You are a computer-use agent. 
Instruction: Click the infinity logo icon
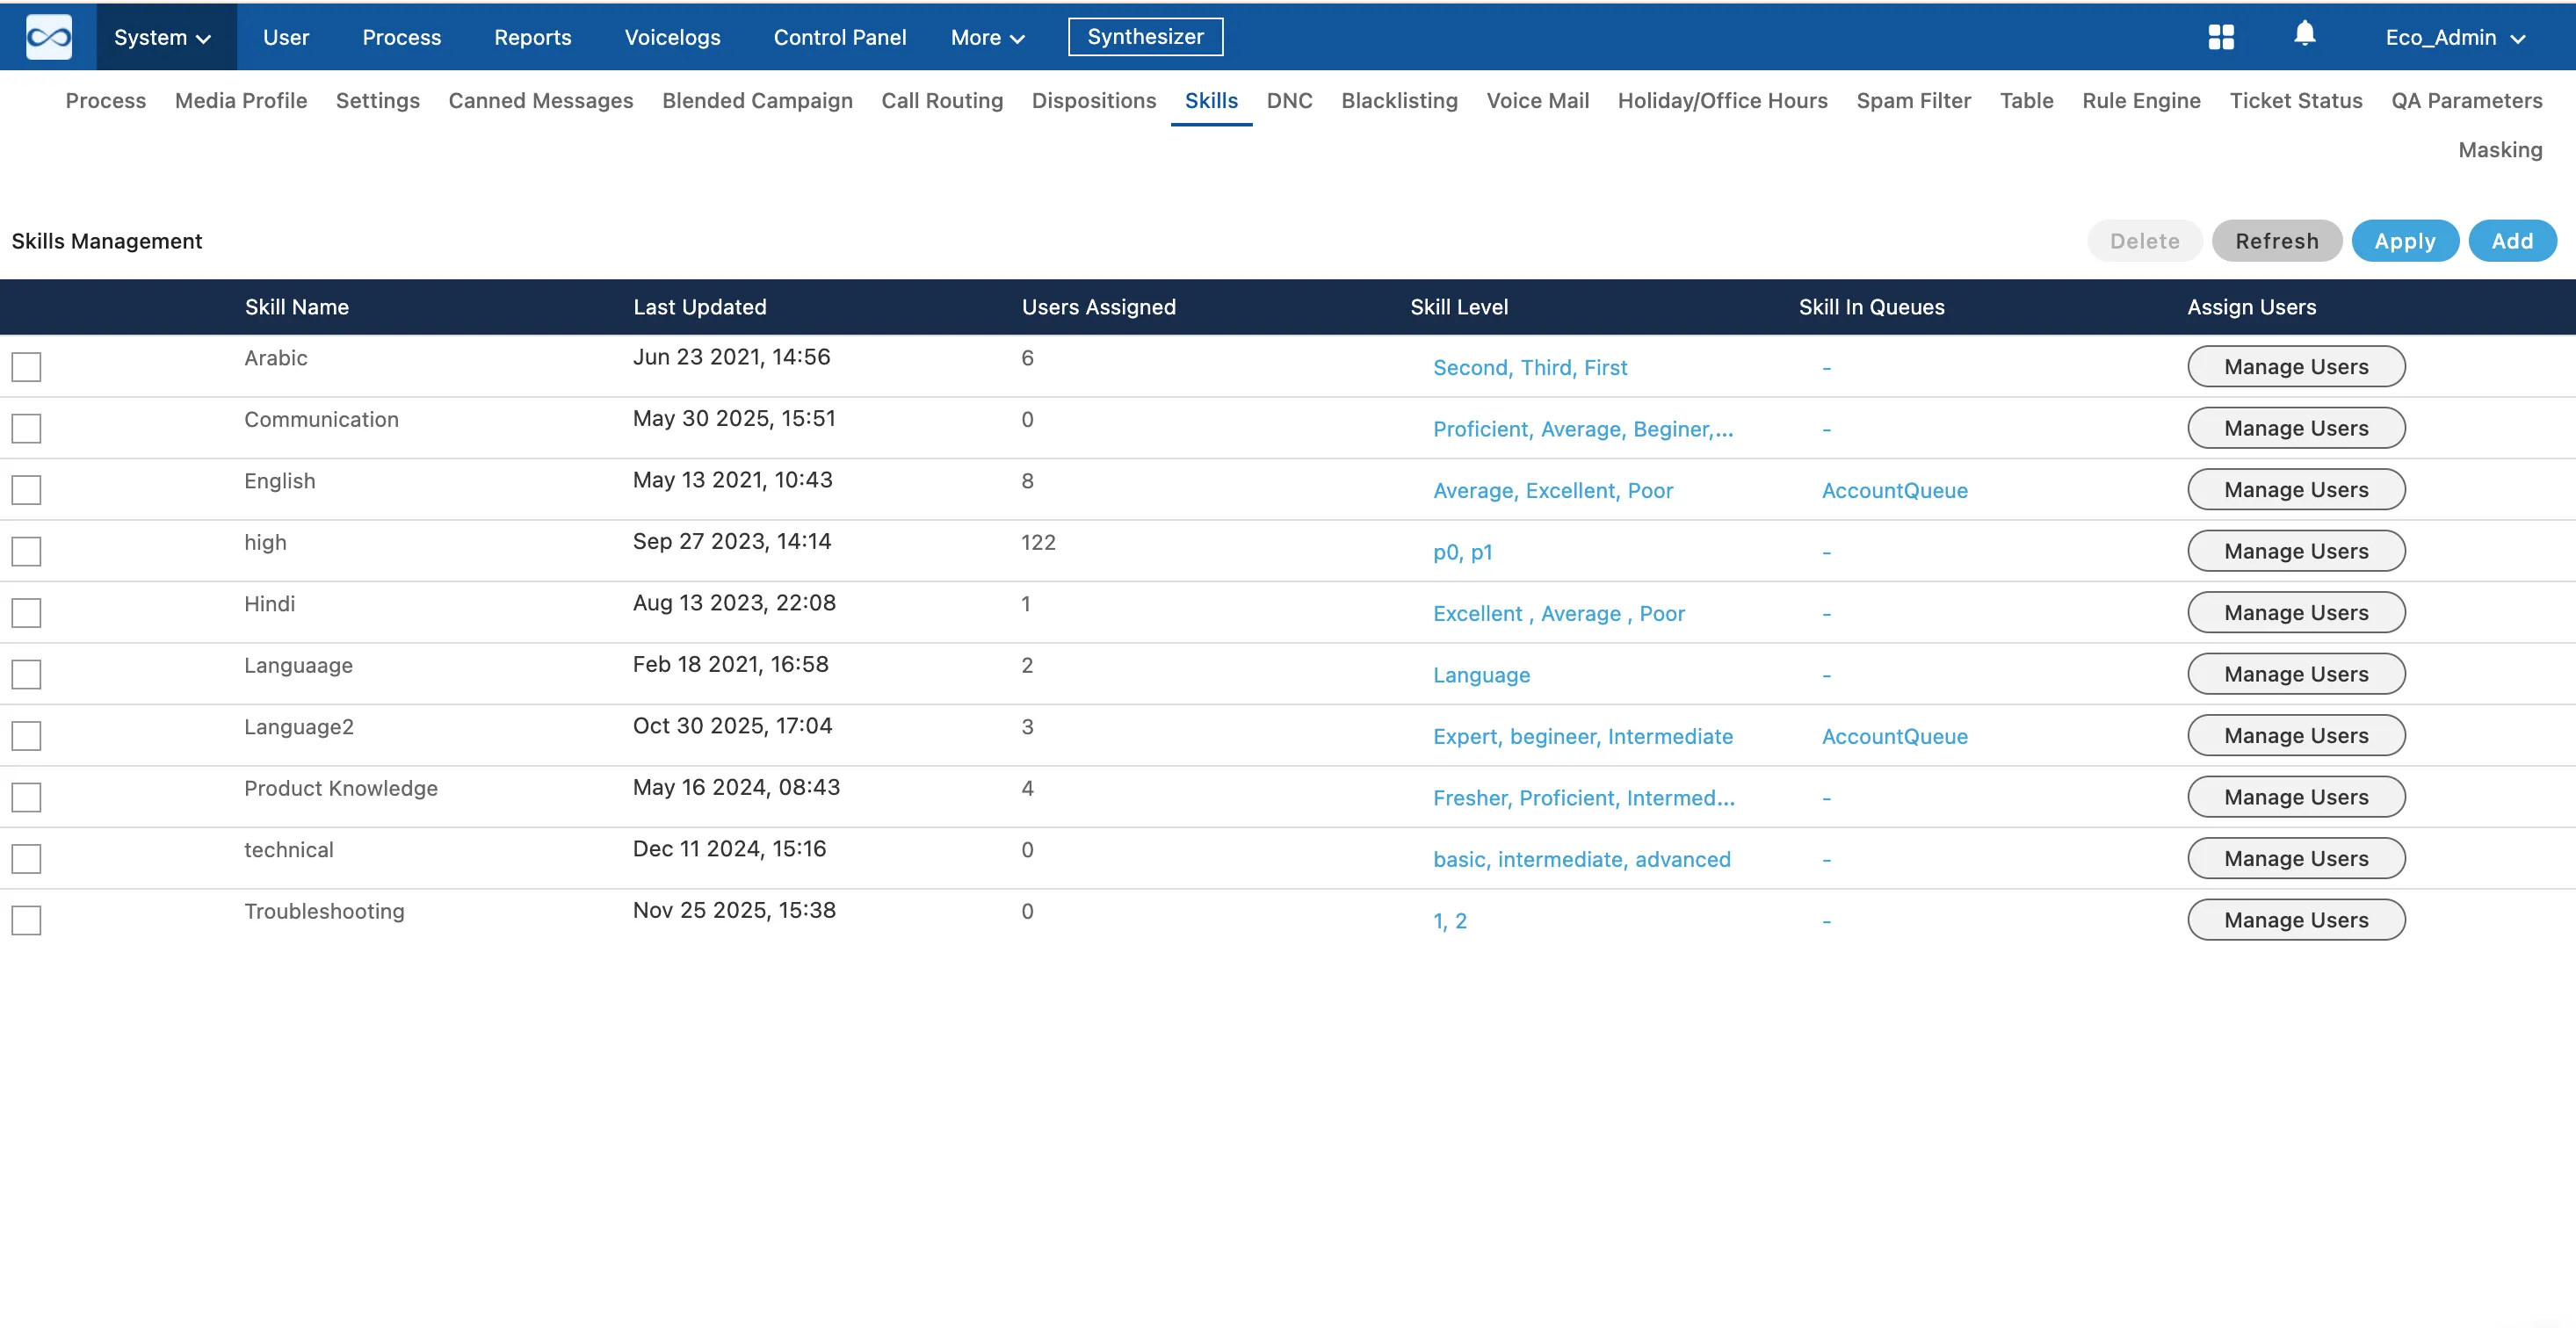48,37
